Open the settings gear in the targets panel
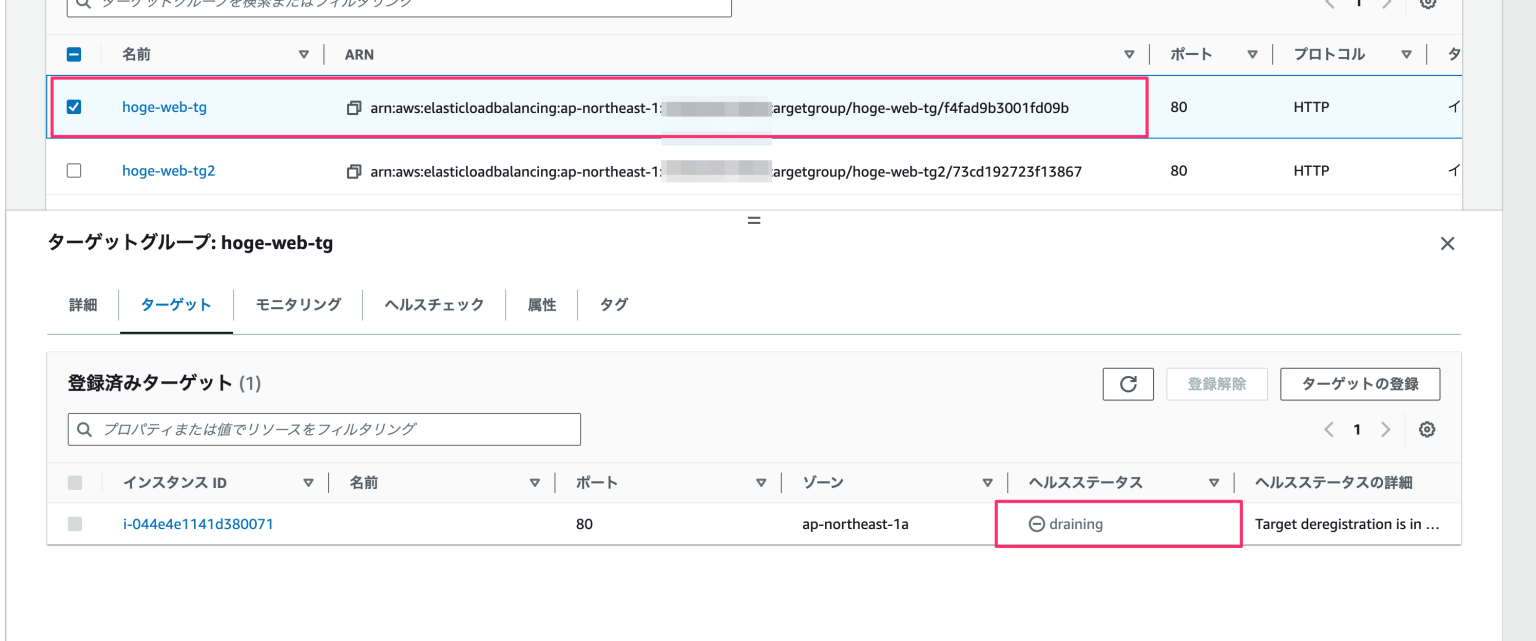1536x641 pixels. pos(1427,428)
